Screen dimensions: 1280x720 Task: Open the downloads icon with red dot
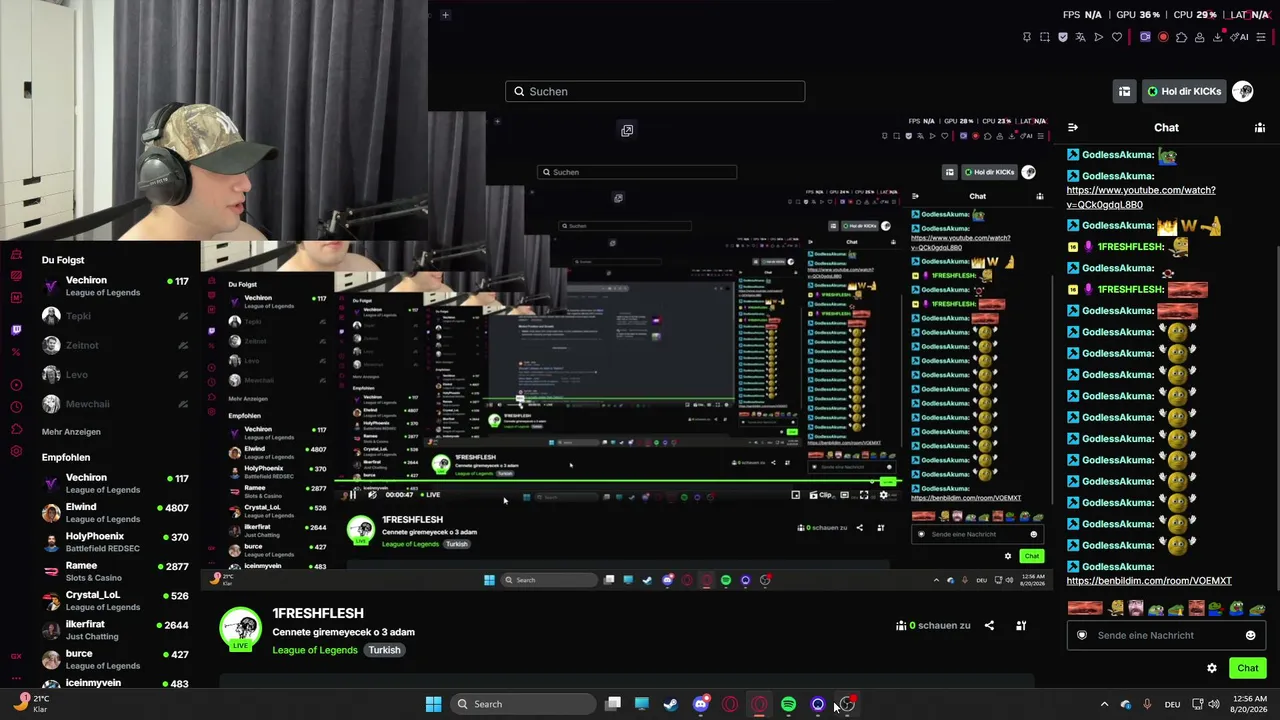click(x=1217, y=37)
